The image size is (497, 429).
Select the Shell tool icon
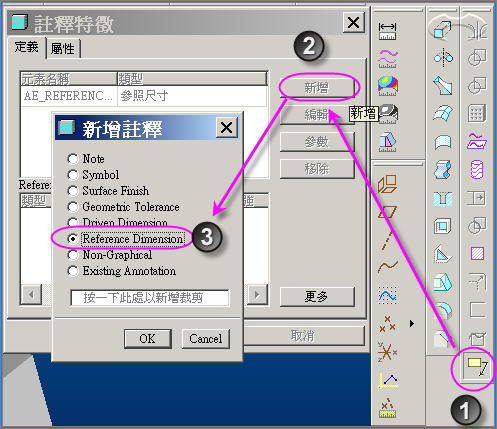[x=443, y=226]
